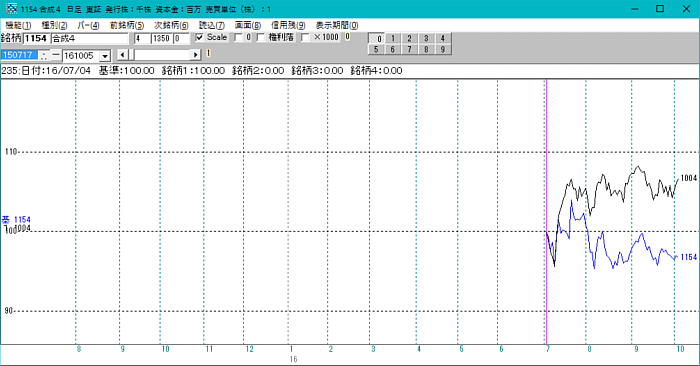Click the year label 16 below axis
The width and height of the screenshot is (700, 366).
(x=293, y=359)
